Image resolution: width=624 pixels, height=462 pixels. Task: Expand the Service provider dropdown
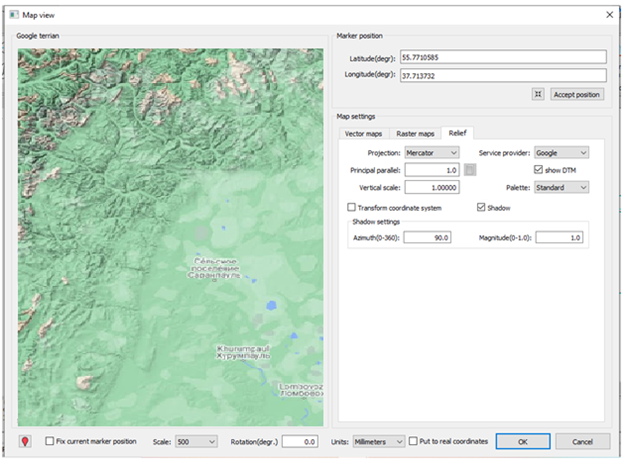coord(561,152)
